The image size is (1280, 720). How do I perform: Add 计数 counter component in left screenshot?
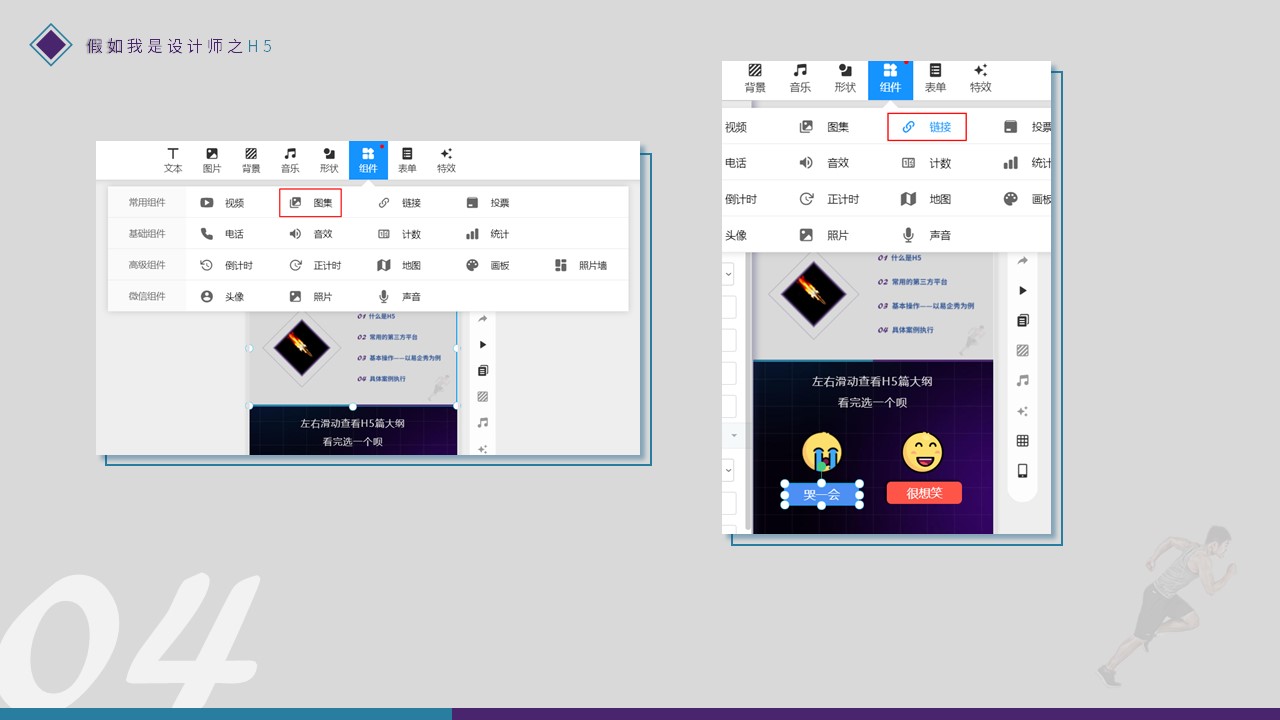coord(399,234)
